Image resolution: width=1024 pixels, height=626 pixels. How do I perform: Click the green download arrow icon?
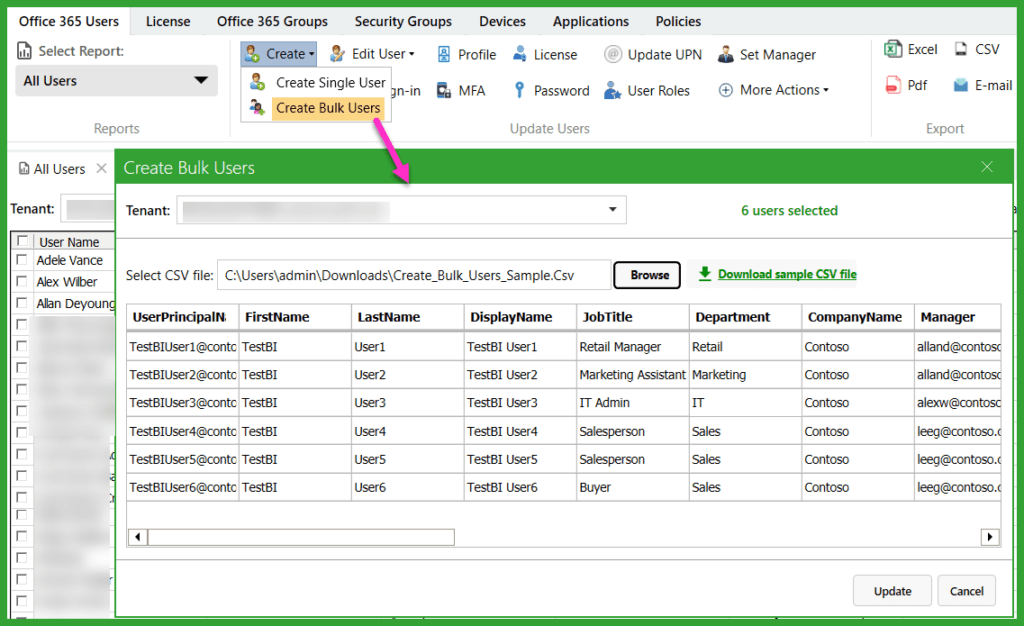[x=705, y=274]
